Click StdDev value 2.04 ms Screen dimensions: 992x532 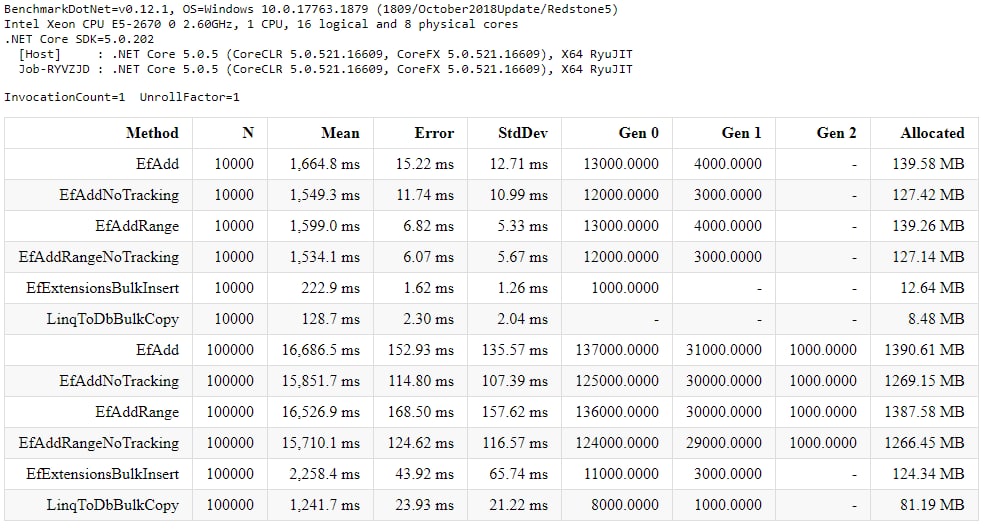522,319
